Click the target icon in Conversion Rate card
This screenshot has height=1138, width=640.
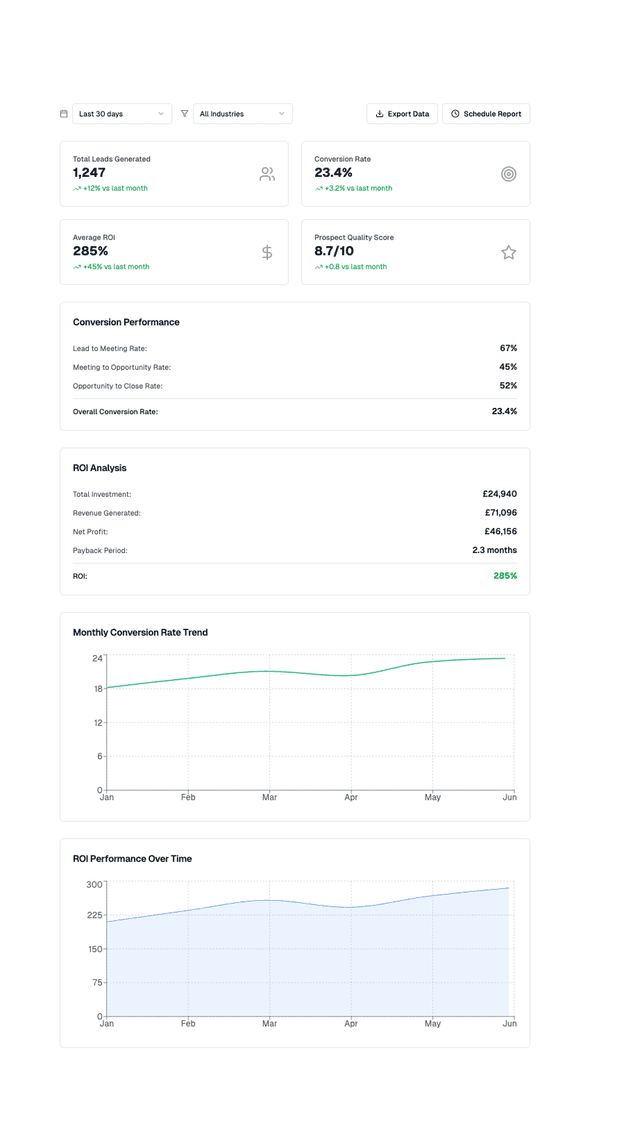click(x=508, y=174)
